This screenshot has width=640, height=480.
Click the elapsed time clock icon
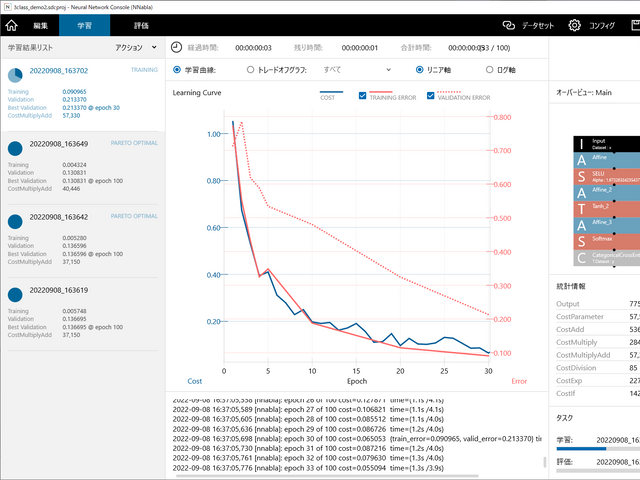pyautogui.click(x=177, y=47)
